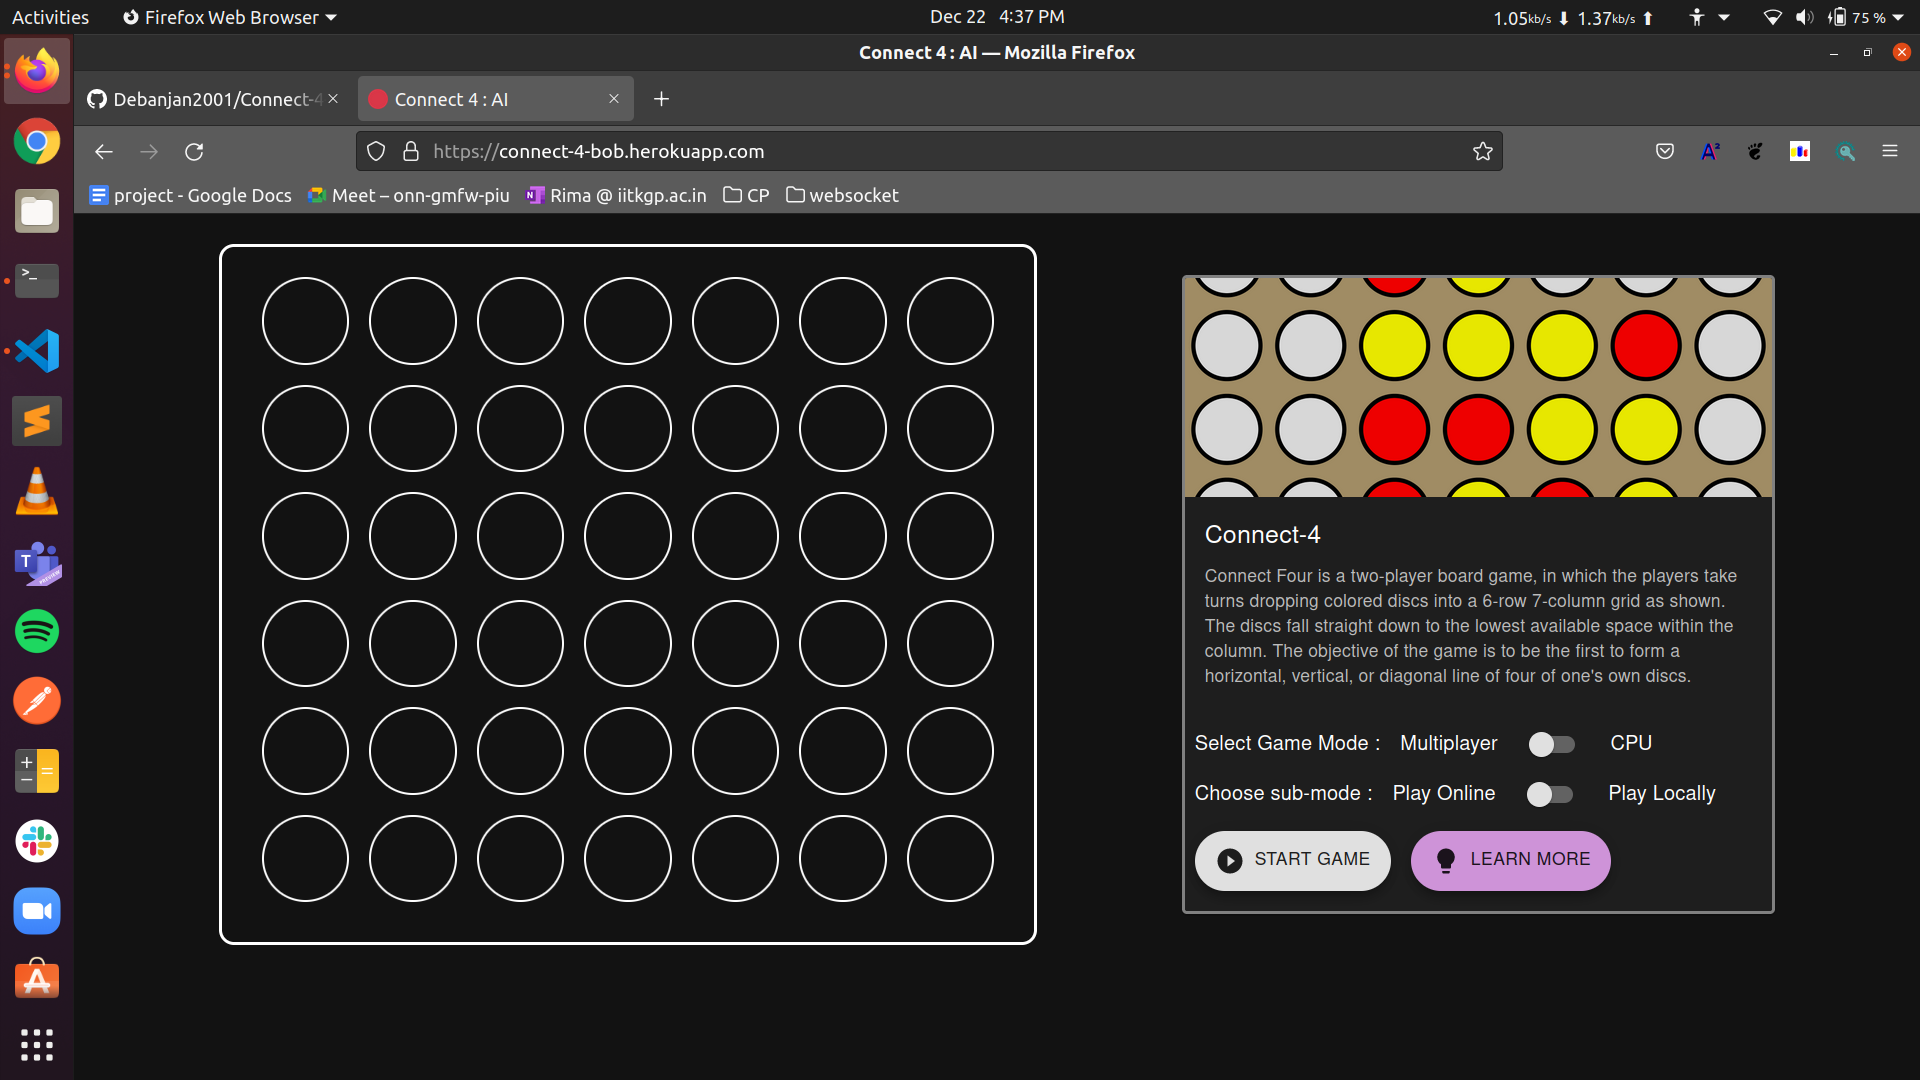Viewport: 1920px width, 1080px height.
Task: Open the Firefox hamburger menu
Action: [x=1890, y=151]
